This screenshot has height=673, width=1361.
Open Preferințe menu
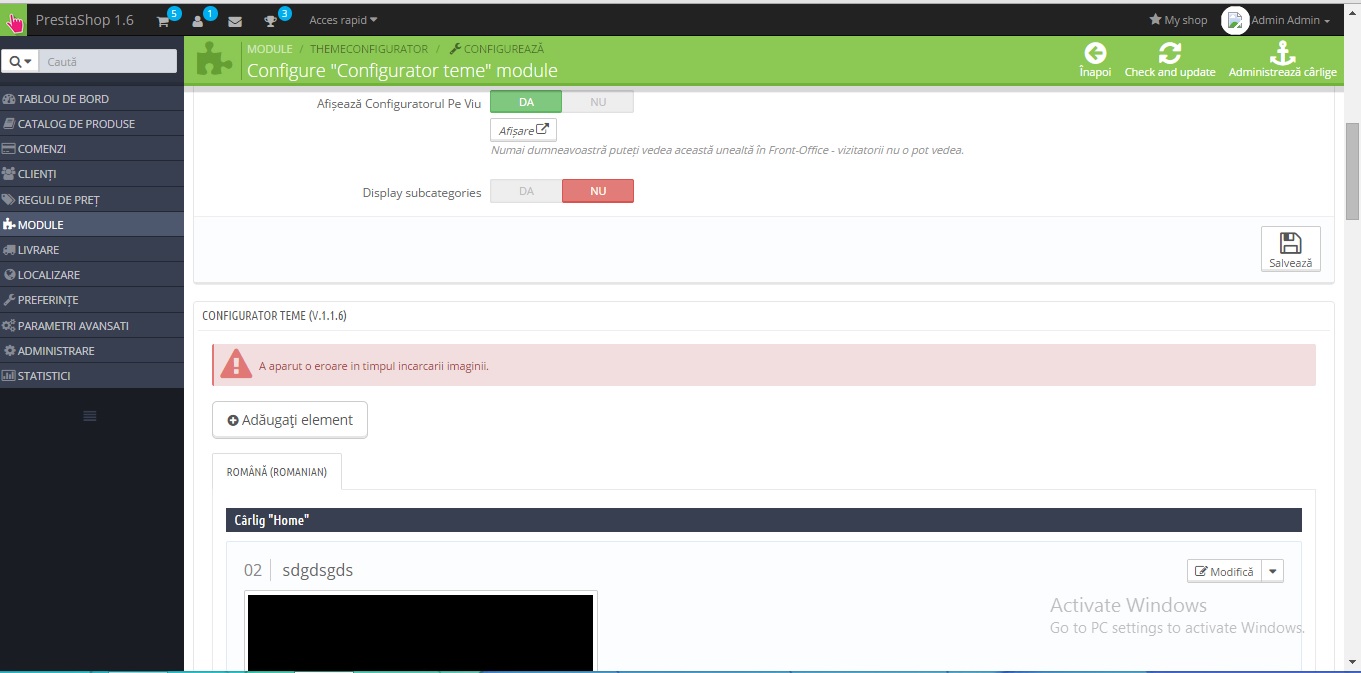(91, 300)
